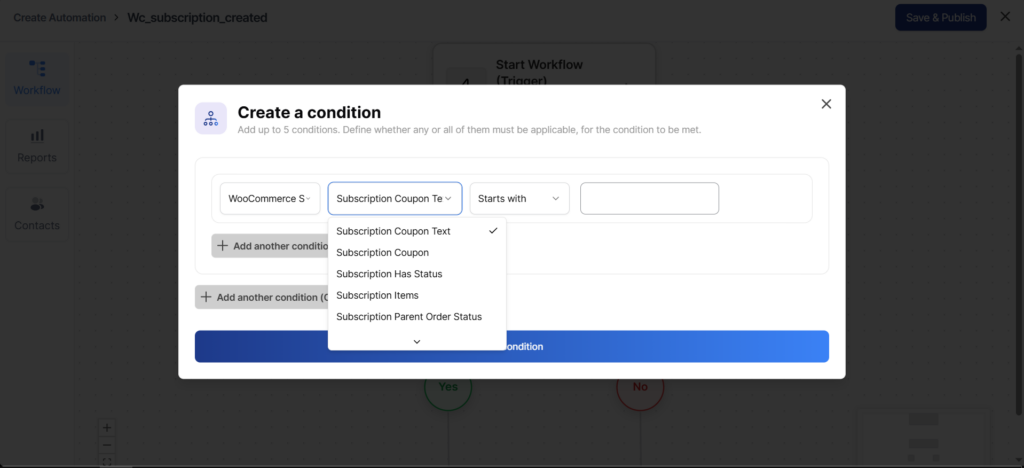
Task: Click the zoom out minus icon on canvas
Action: point(108,444)
